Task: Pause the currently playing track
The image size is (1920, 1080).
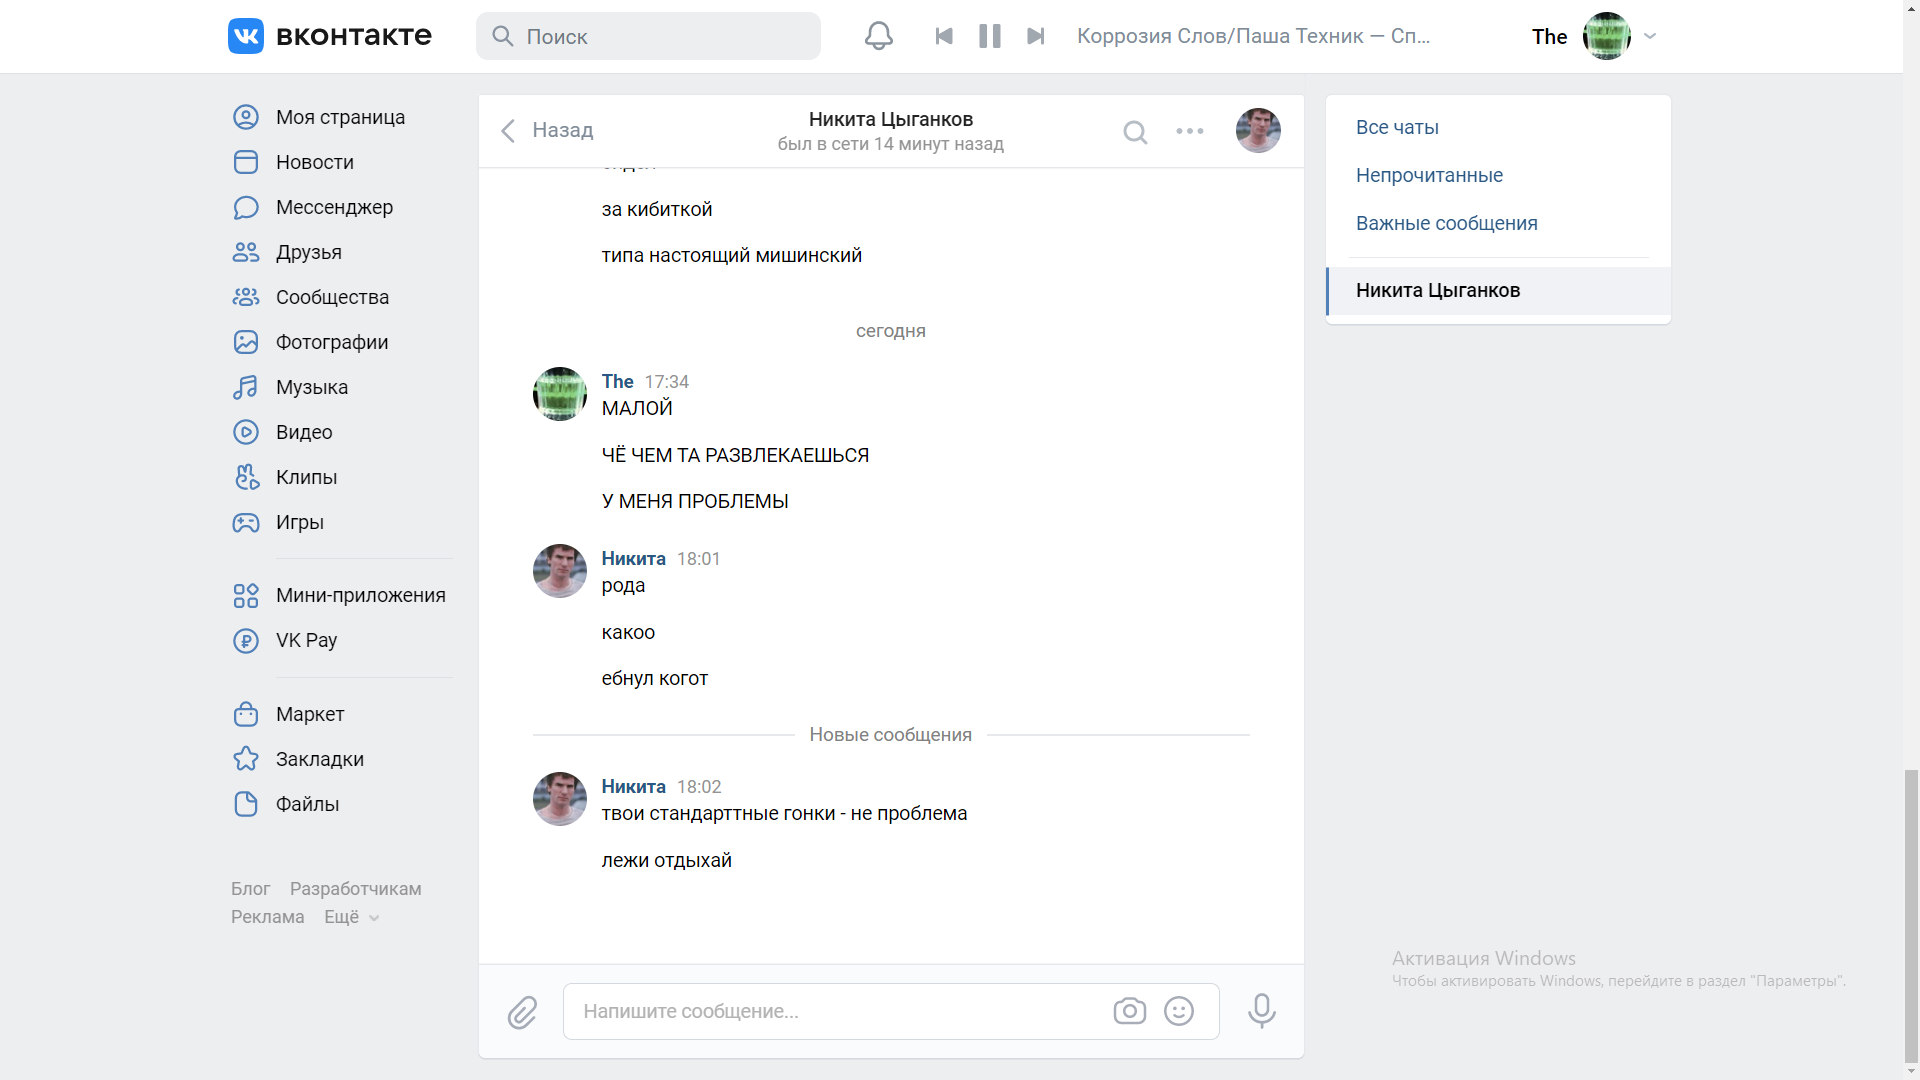Action: tap(990, 36)
